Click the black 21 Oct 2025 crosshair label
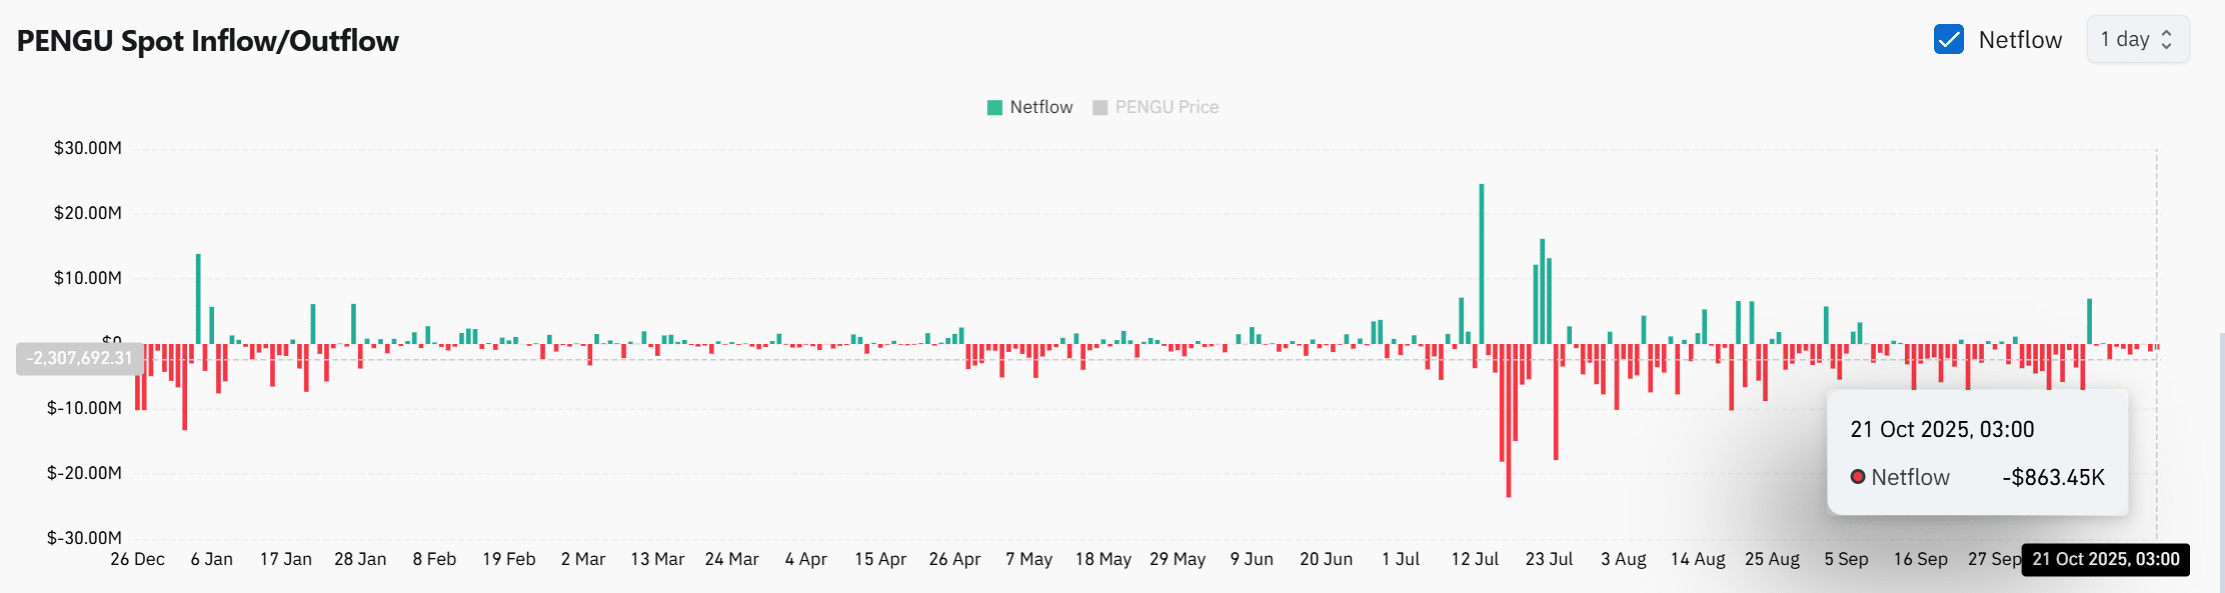This screenshot has width=2225, height=593. pyautogui.click(x=2105, y=559)
